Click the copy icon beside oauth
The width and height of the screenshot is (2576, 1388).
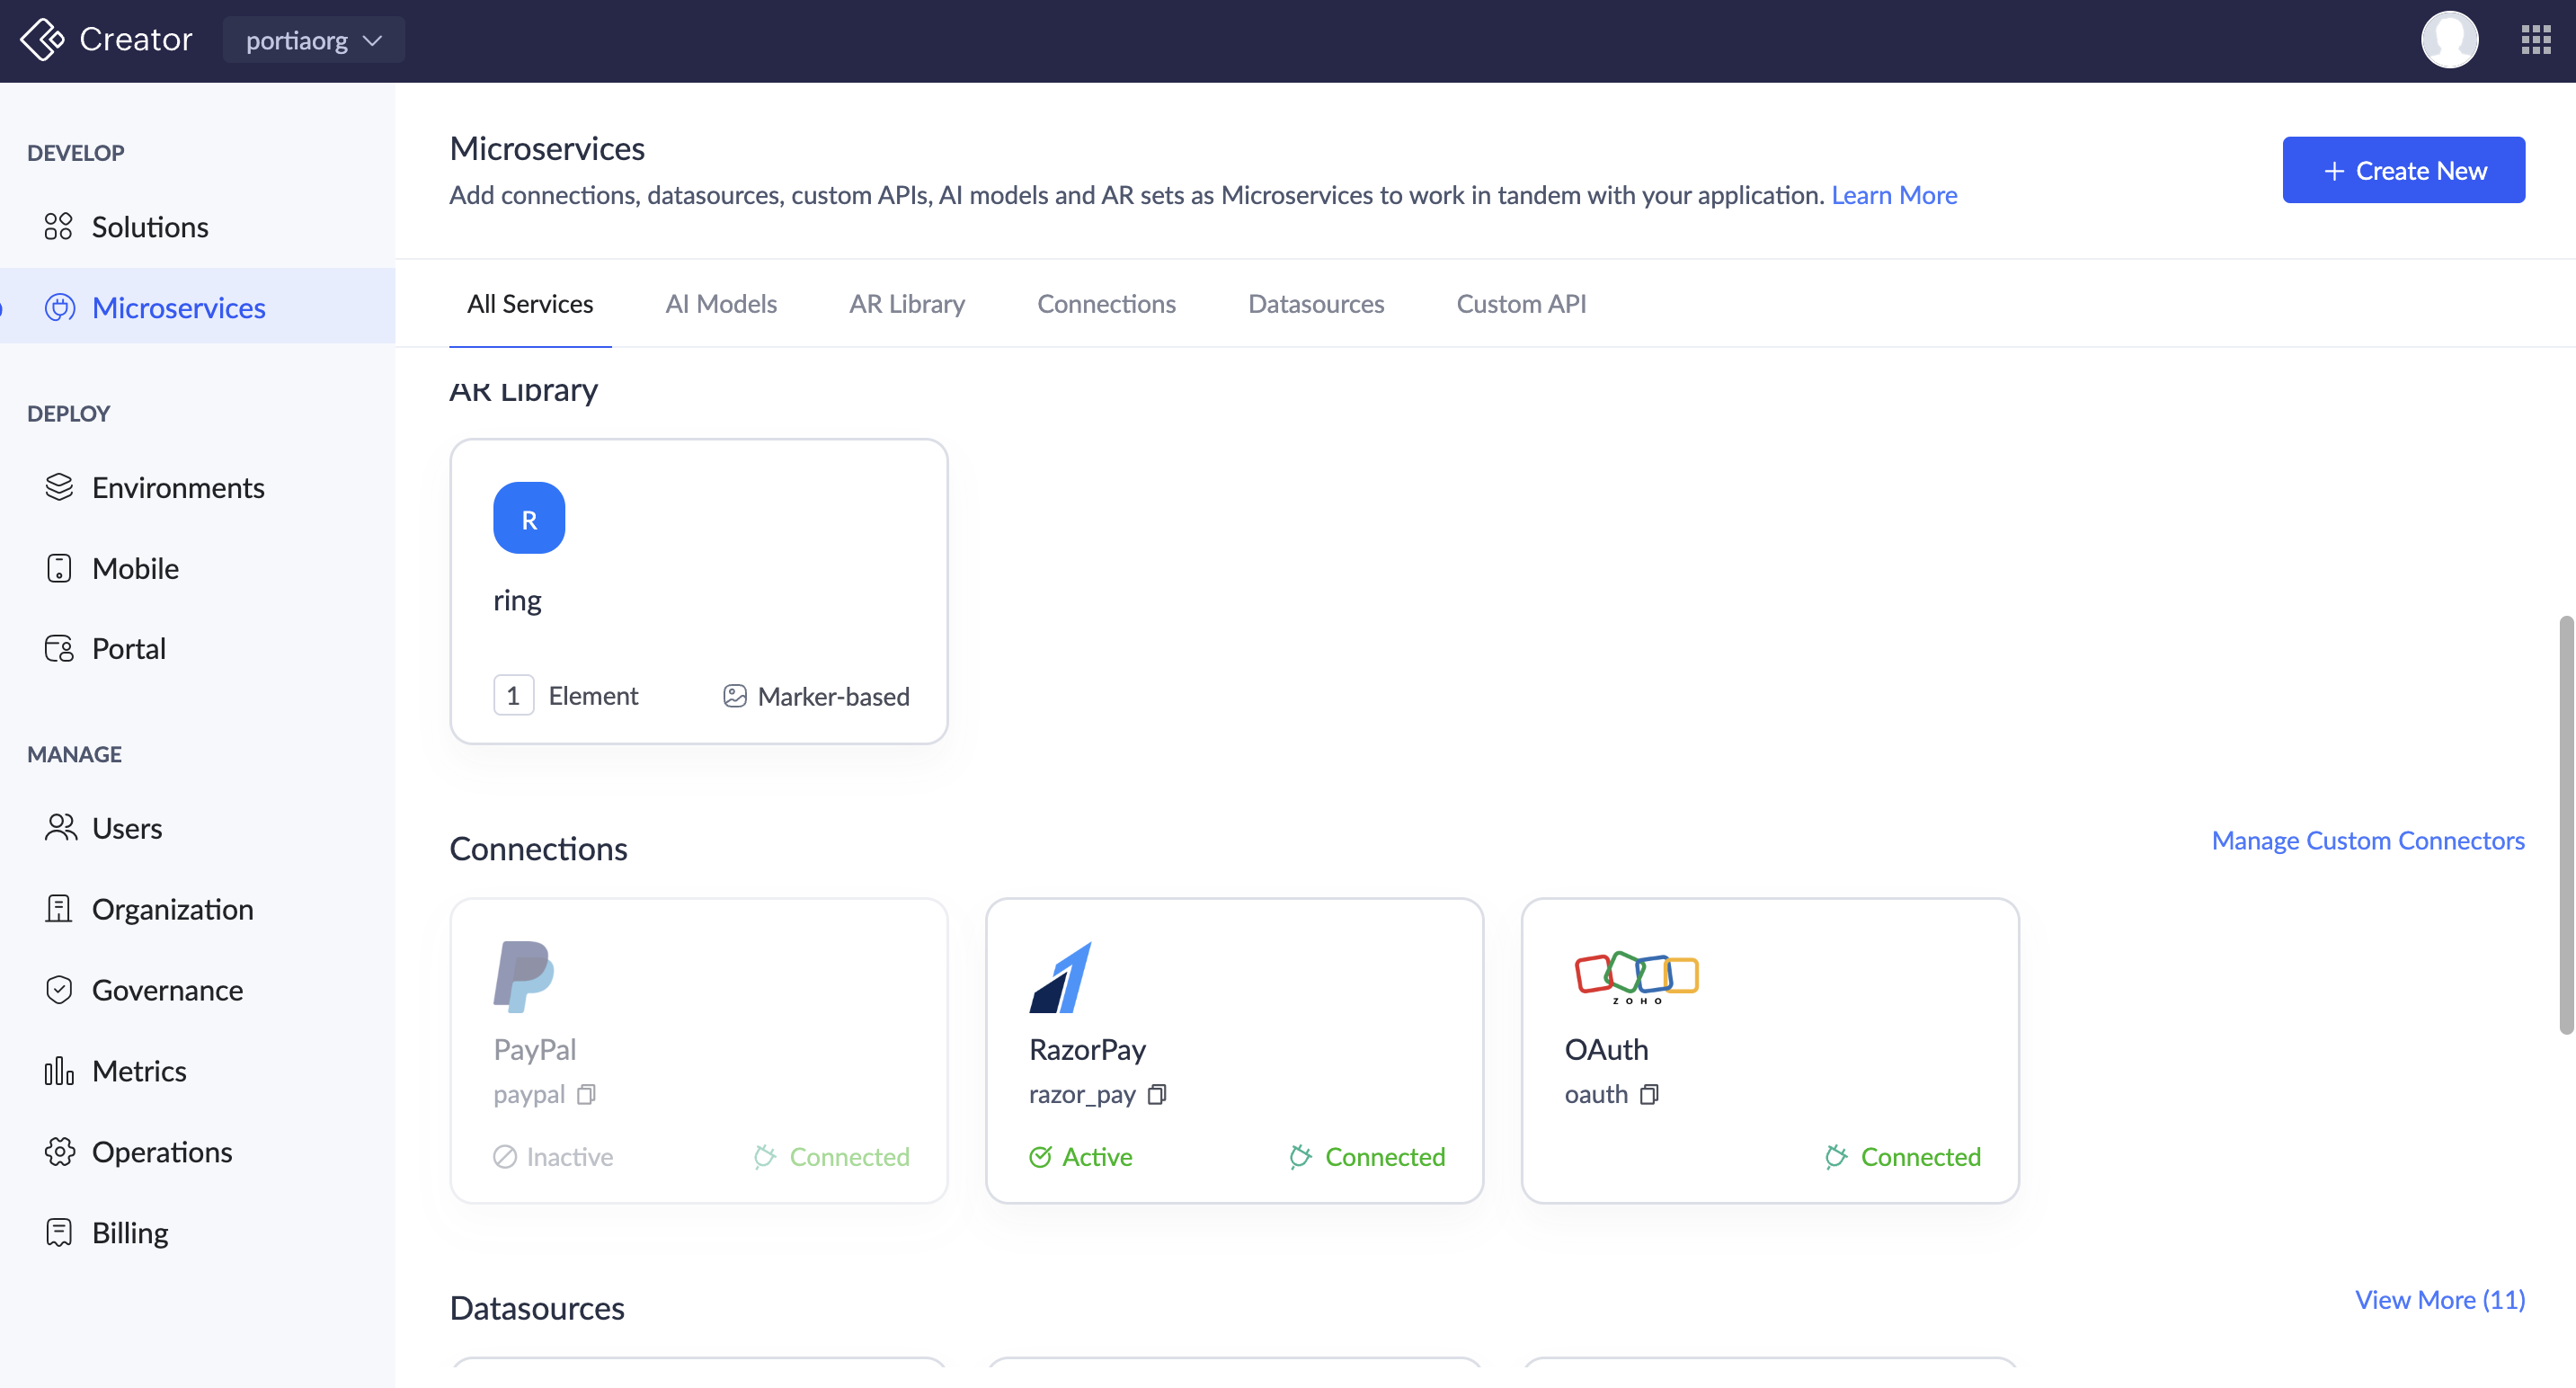(1649, 1094)
